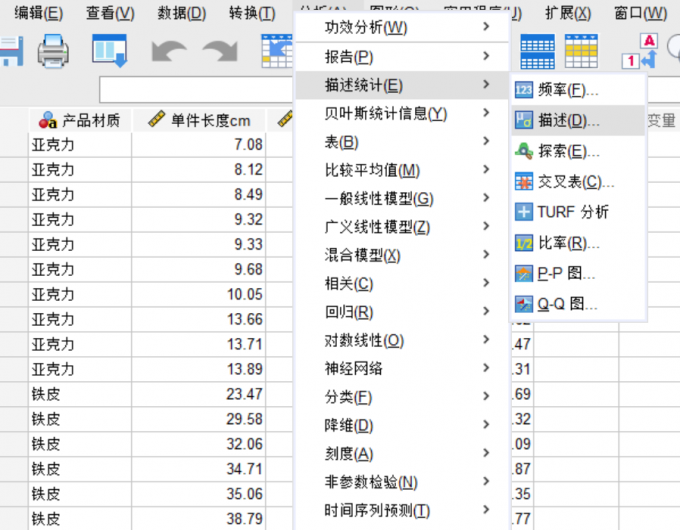Click the 产品材质 column header
680x530 pixels.
pos(81,120)
